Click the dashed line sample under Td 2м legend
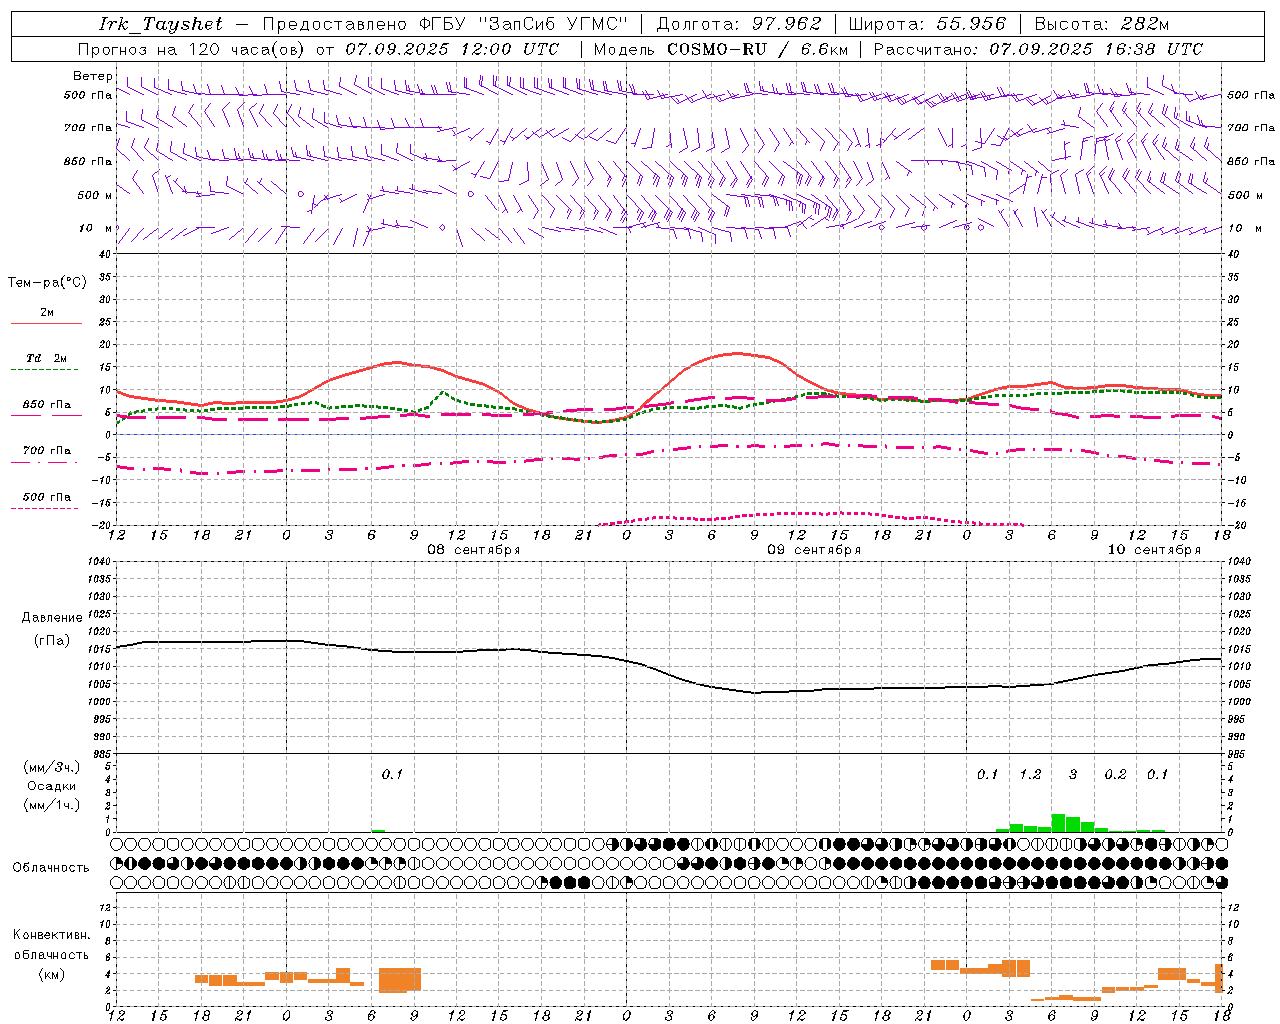This screenshot has height=1024, width=1280. 46,369
